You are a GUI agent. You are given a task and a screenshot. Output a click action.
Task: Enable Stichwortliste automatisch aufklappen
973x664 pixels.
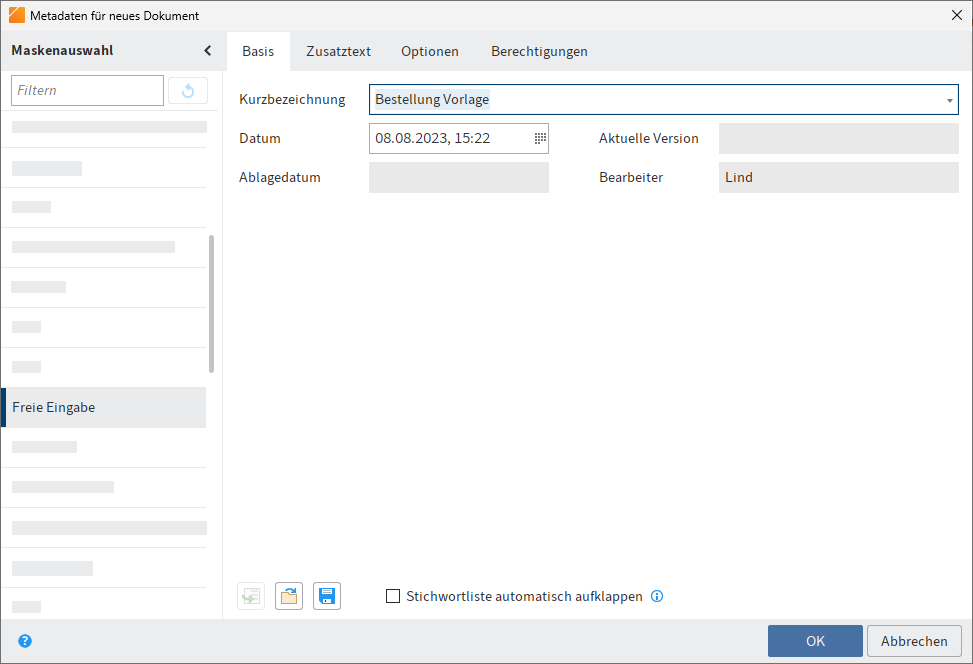click(x=393, y=595)
